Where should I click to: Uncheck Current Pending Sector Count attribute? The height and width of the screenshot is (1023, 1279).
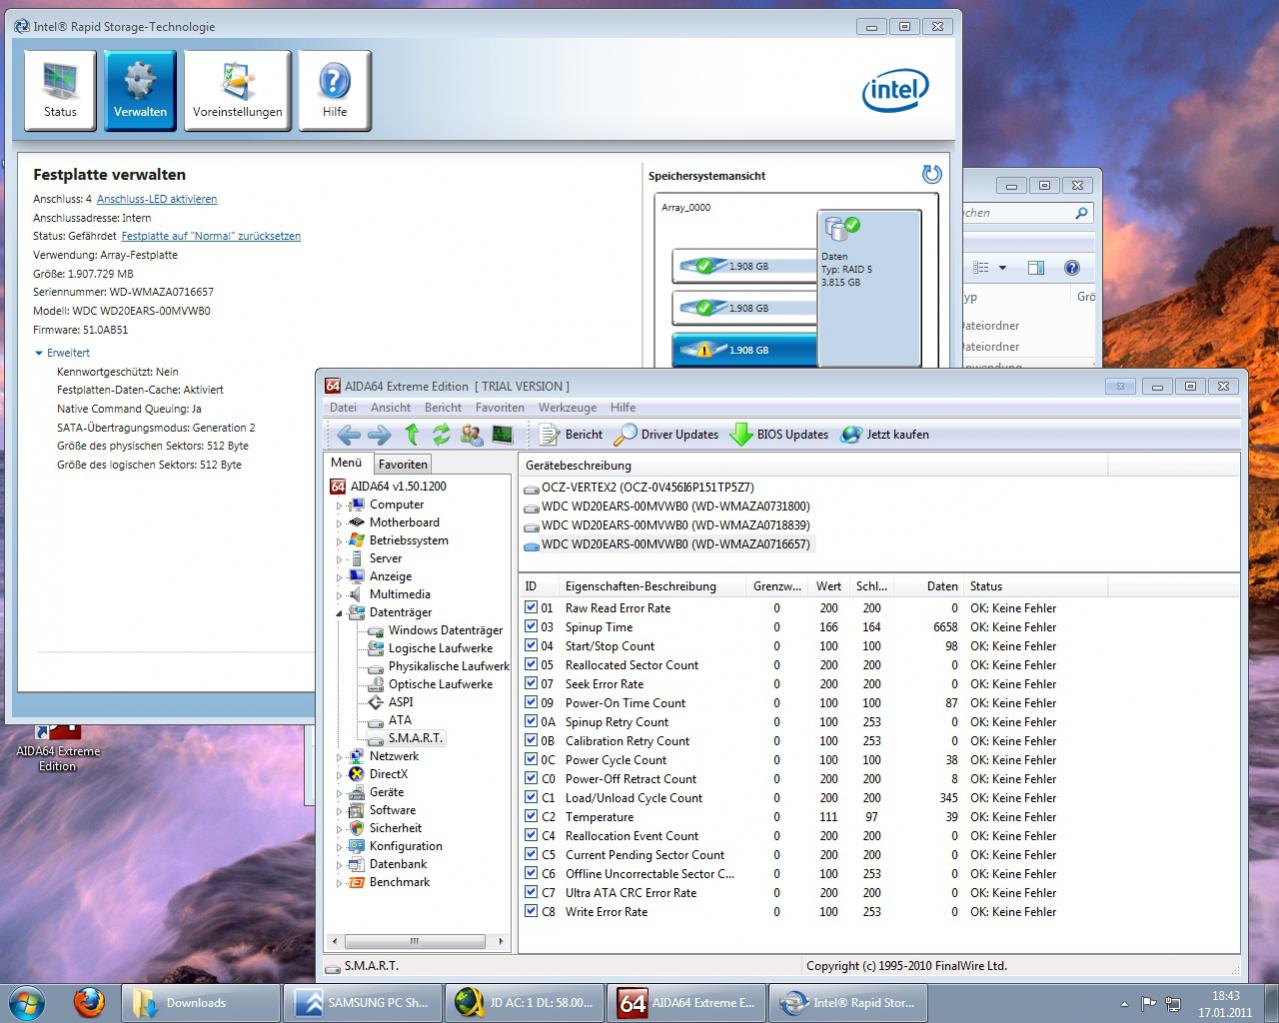coord(531,854)
